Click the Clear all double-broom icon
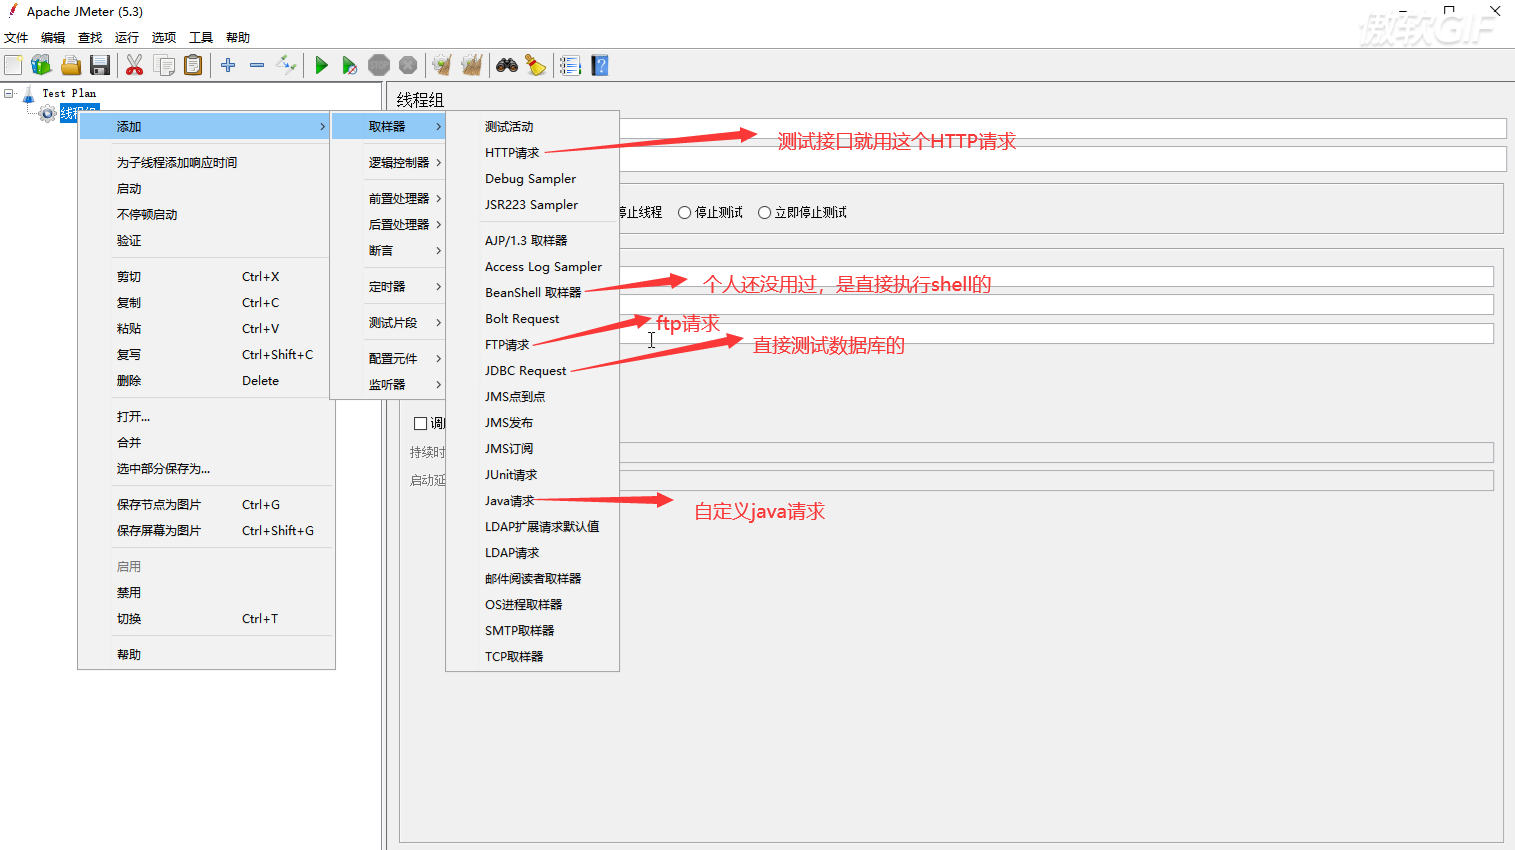The image size is (1515, 850). coord(471,66)
